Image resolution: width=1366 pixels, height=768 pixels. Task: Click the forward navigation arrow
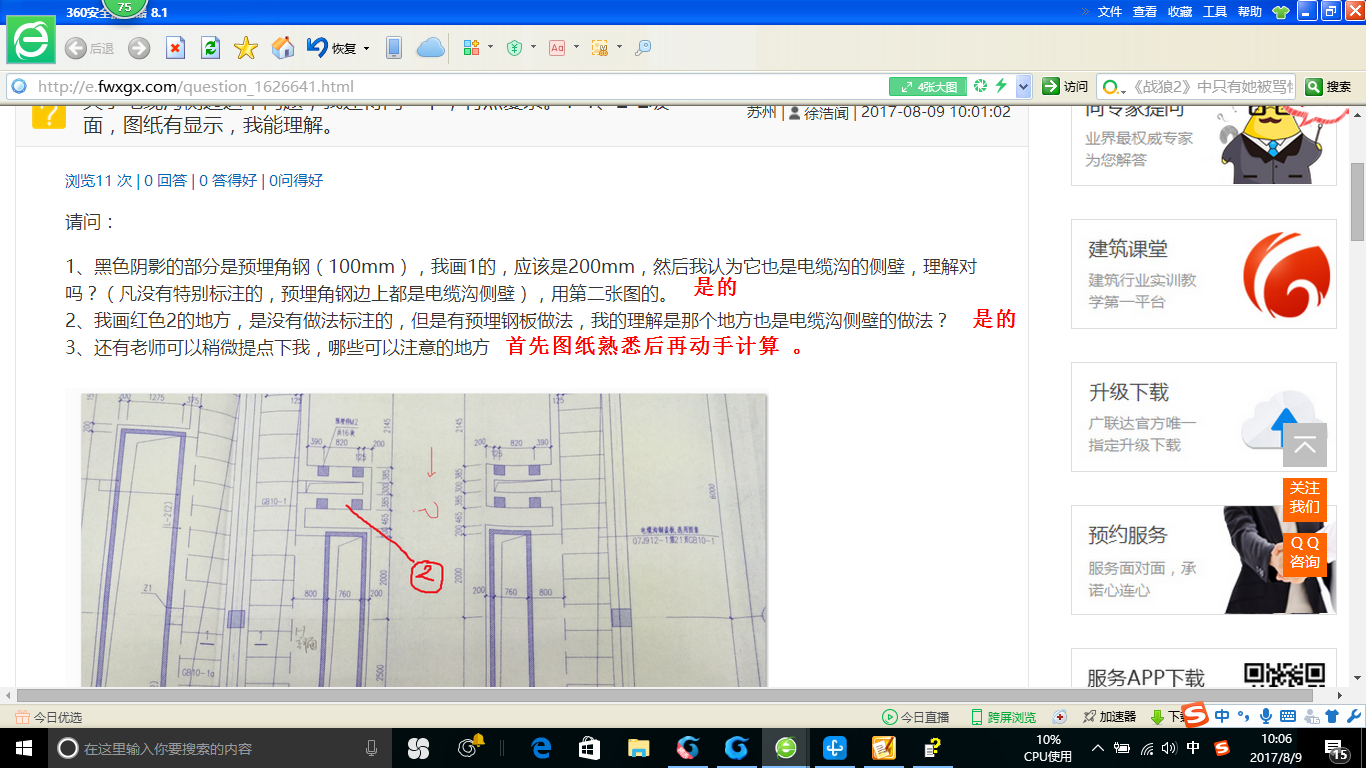(139, 48)
